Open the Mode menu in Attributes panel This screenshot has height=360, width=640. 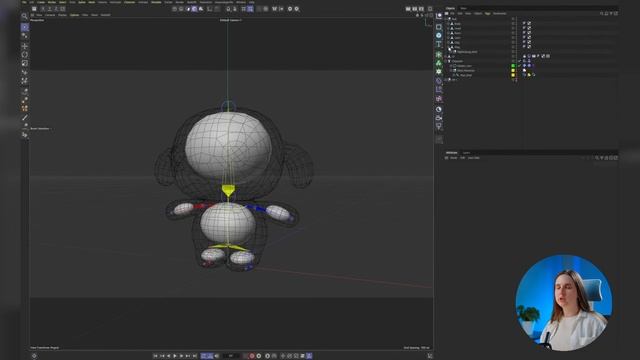click(x=453, y=158)
